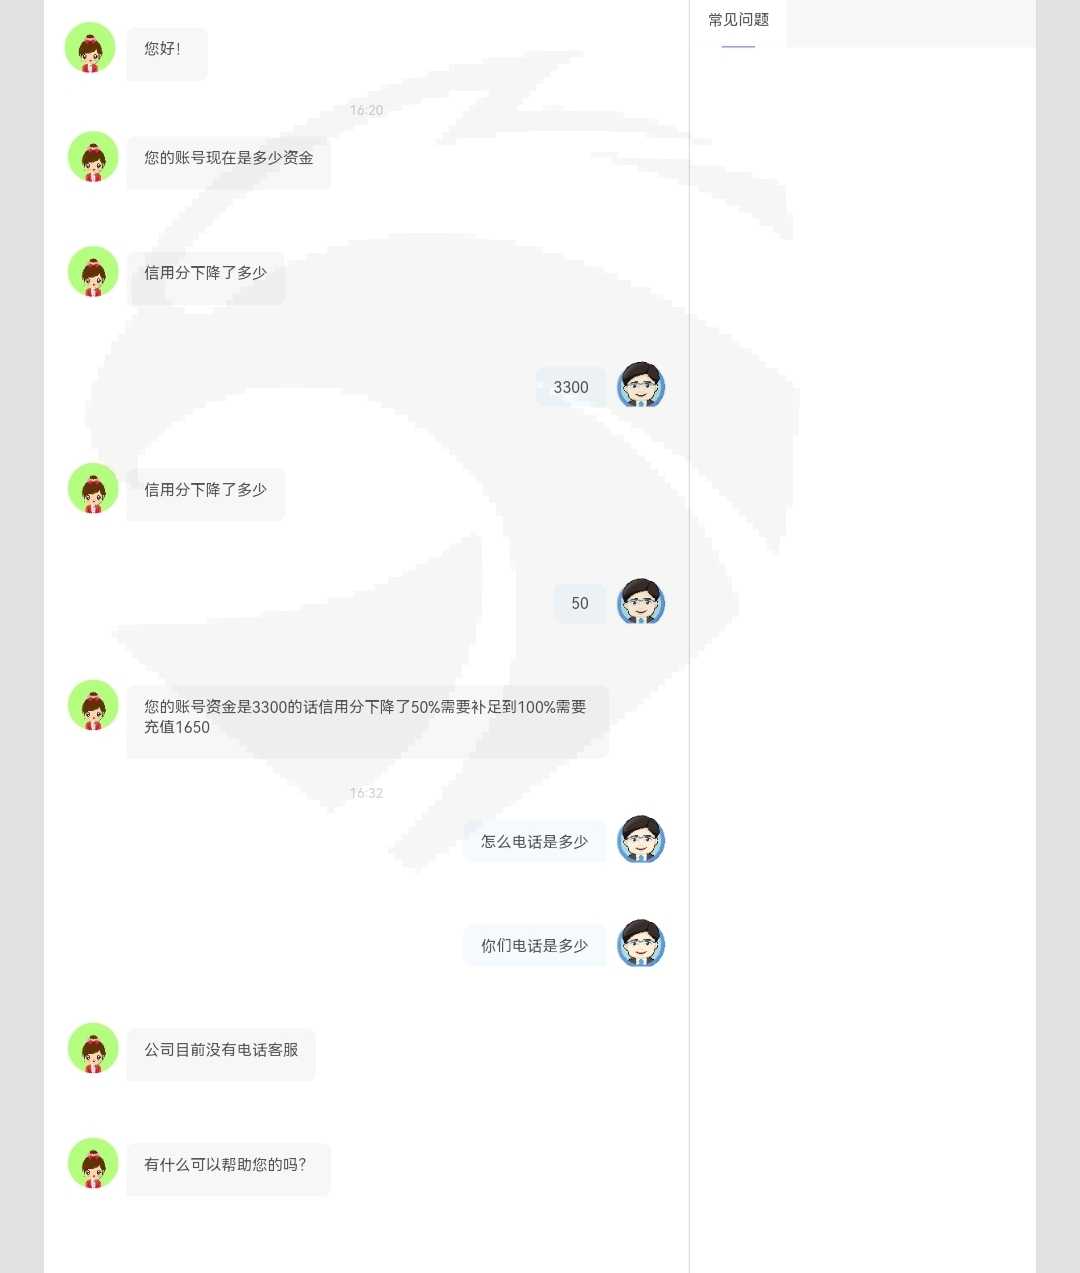Click customer avatar next to 你们电话是多少

coord(641,944)
